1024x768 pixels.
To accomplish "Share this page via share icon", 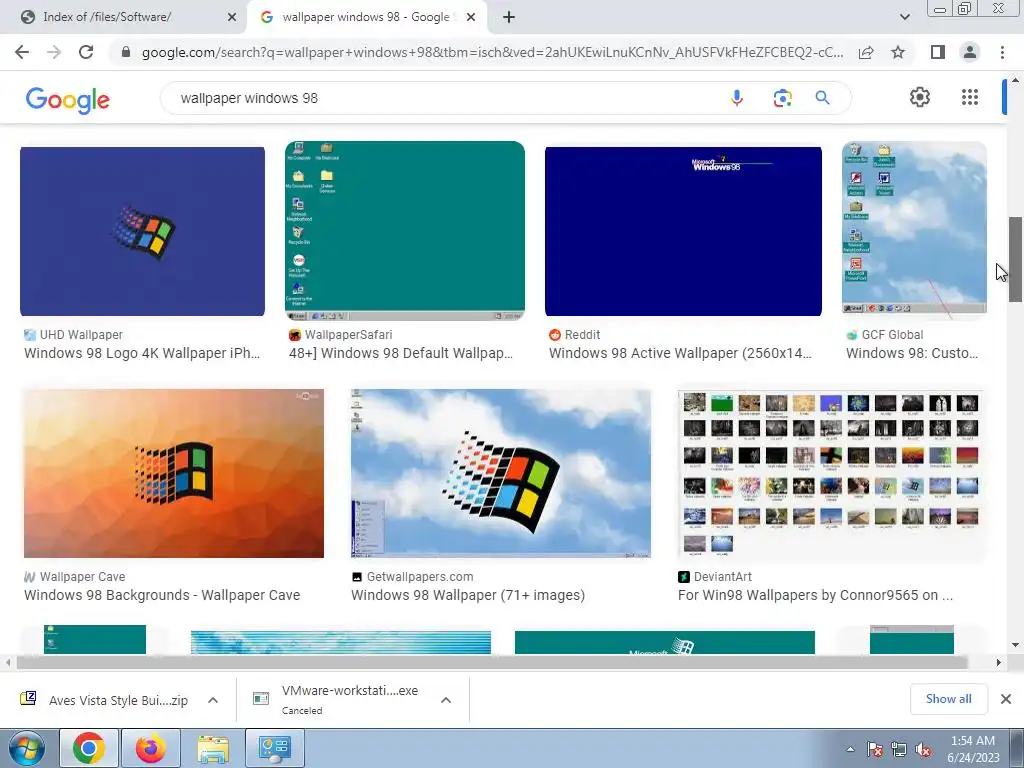I will tap(866, 52).
